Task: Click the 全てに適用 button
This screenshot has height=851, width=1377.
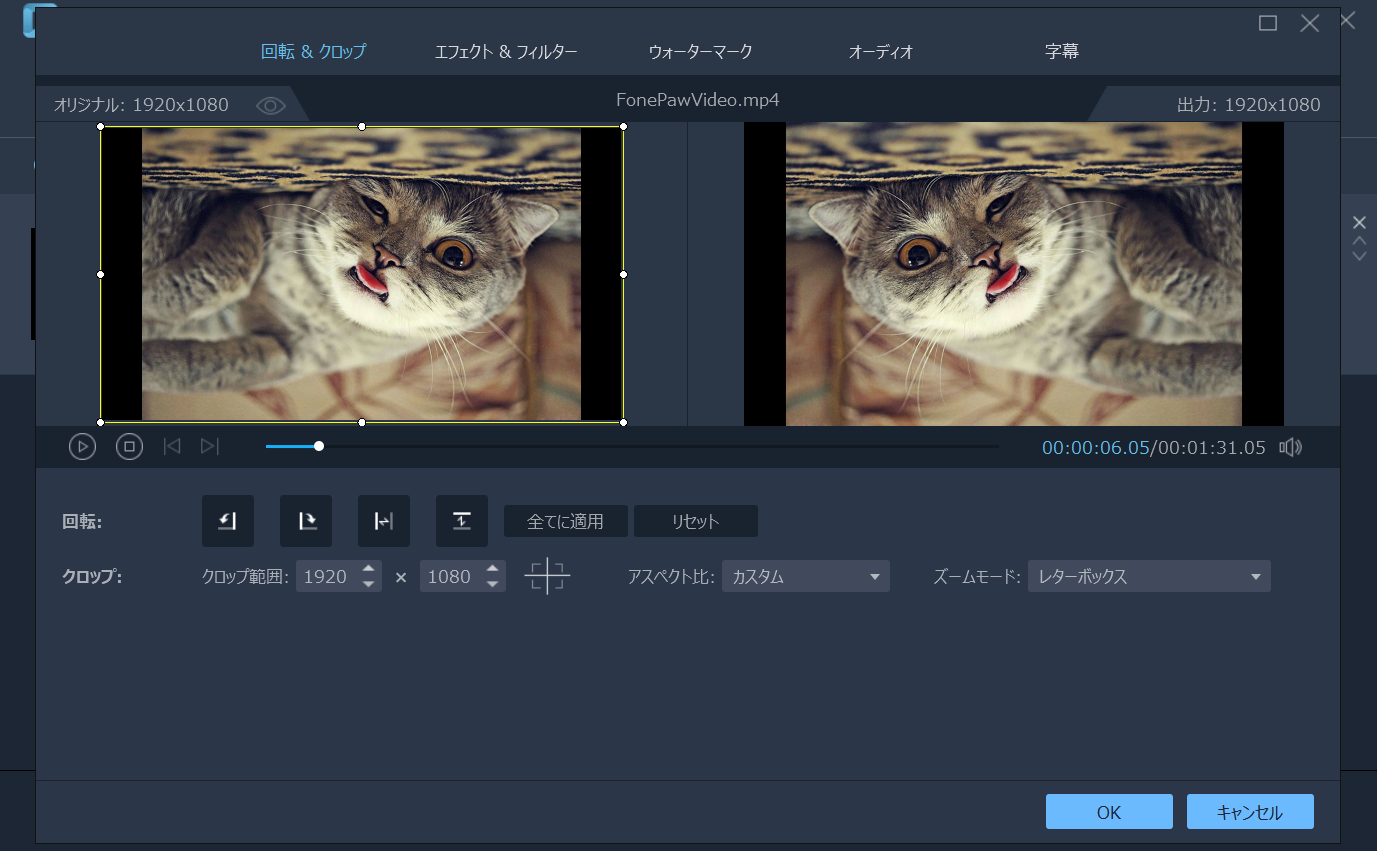Action: 565,520
